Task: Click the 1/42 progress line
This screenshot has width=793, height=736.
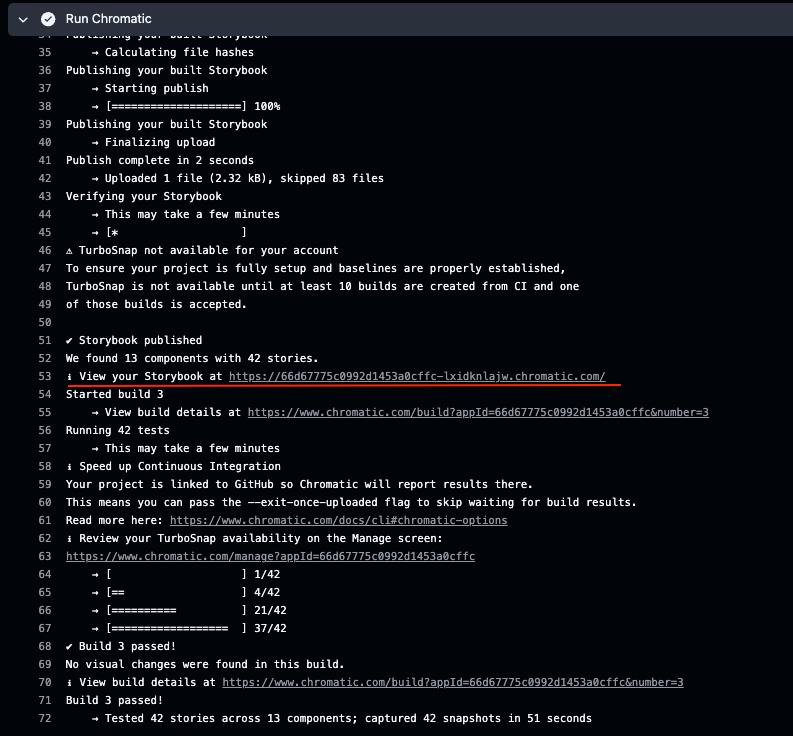Action: (x=186, y=574)
